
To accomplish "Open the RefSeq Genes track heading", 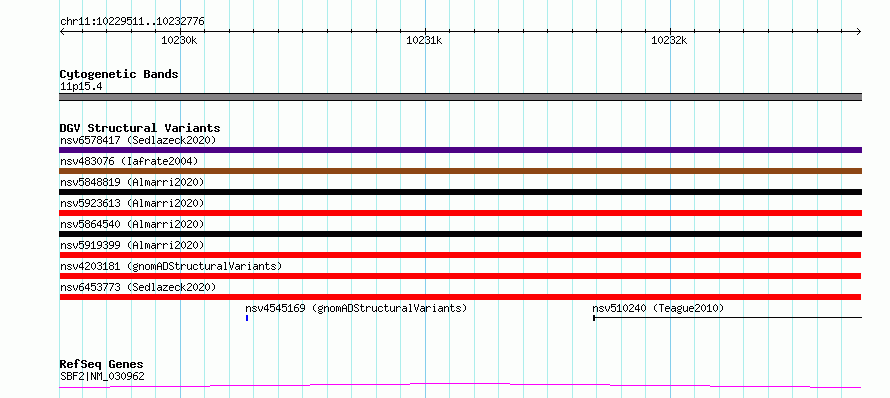I will pos(102,364).
